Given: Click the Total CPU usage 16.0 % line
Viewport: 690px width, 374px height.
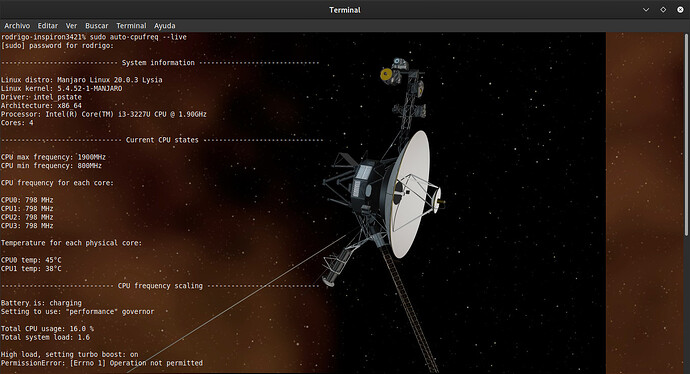Looking at the screenshot, I should click(47, 329).
